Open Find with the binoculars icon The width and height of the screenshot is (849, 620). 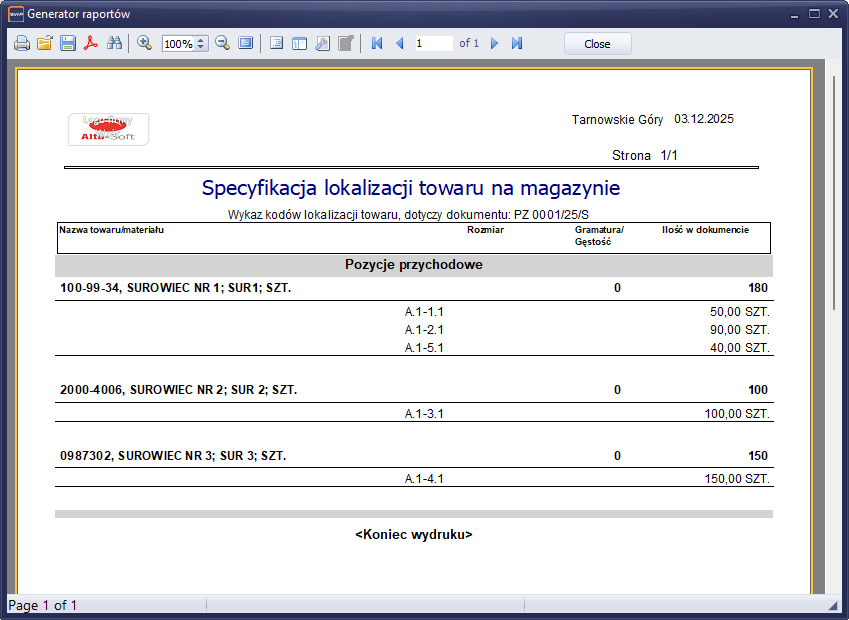pos(114,44)
